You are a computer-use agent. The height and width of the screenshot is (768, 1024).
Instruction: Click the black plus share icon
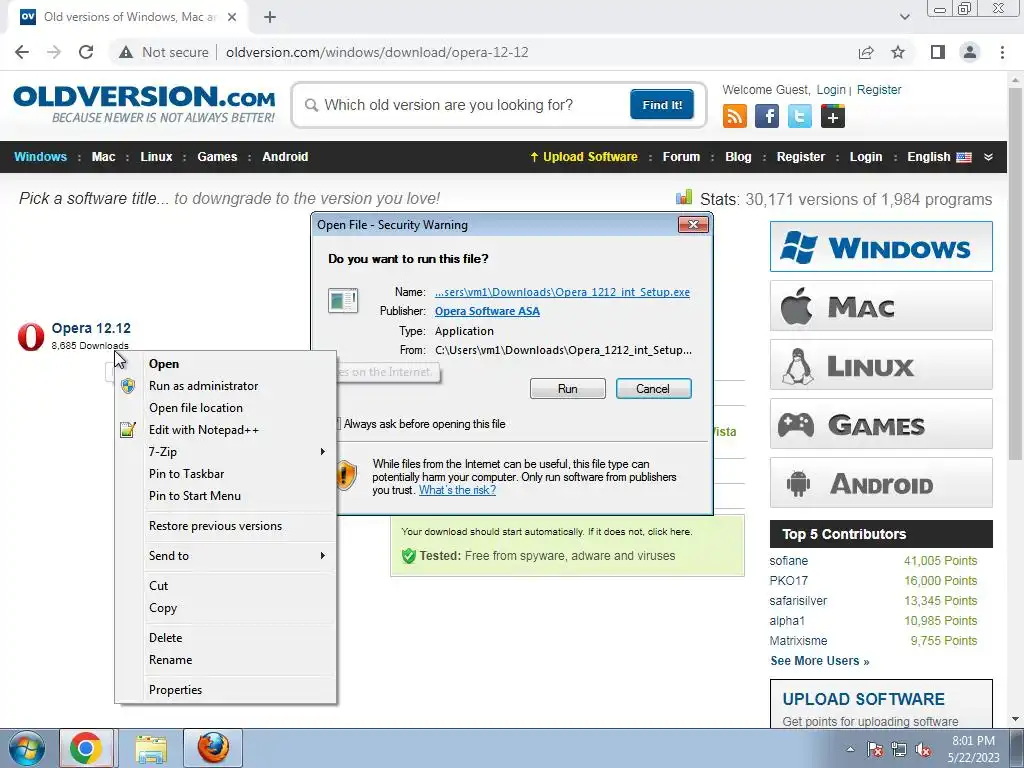tap(833, 116)
